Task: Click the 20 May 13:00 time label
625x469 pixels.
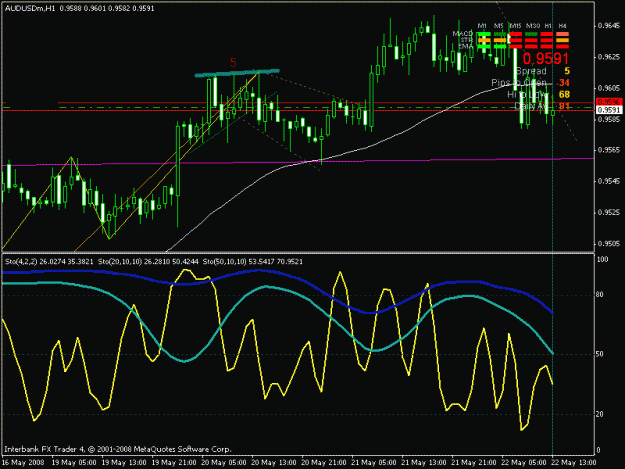Action: tap(274, 463)
